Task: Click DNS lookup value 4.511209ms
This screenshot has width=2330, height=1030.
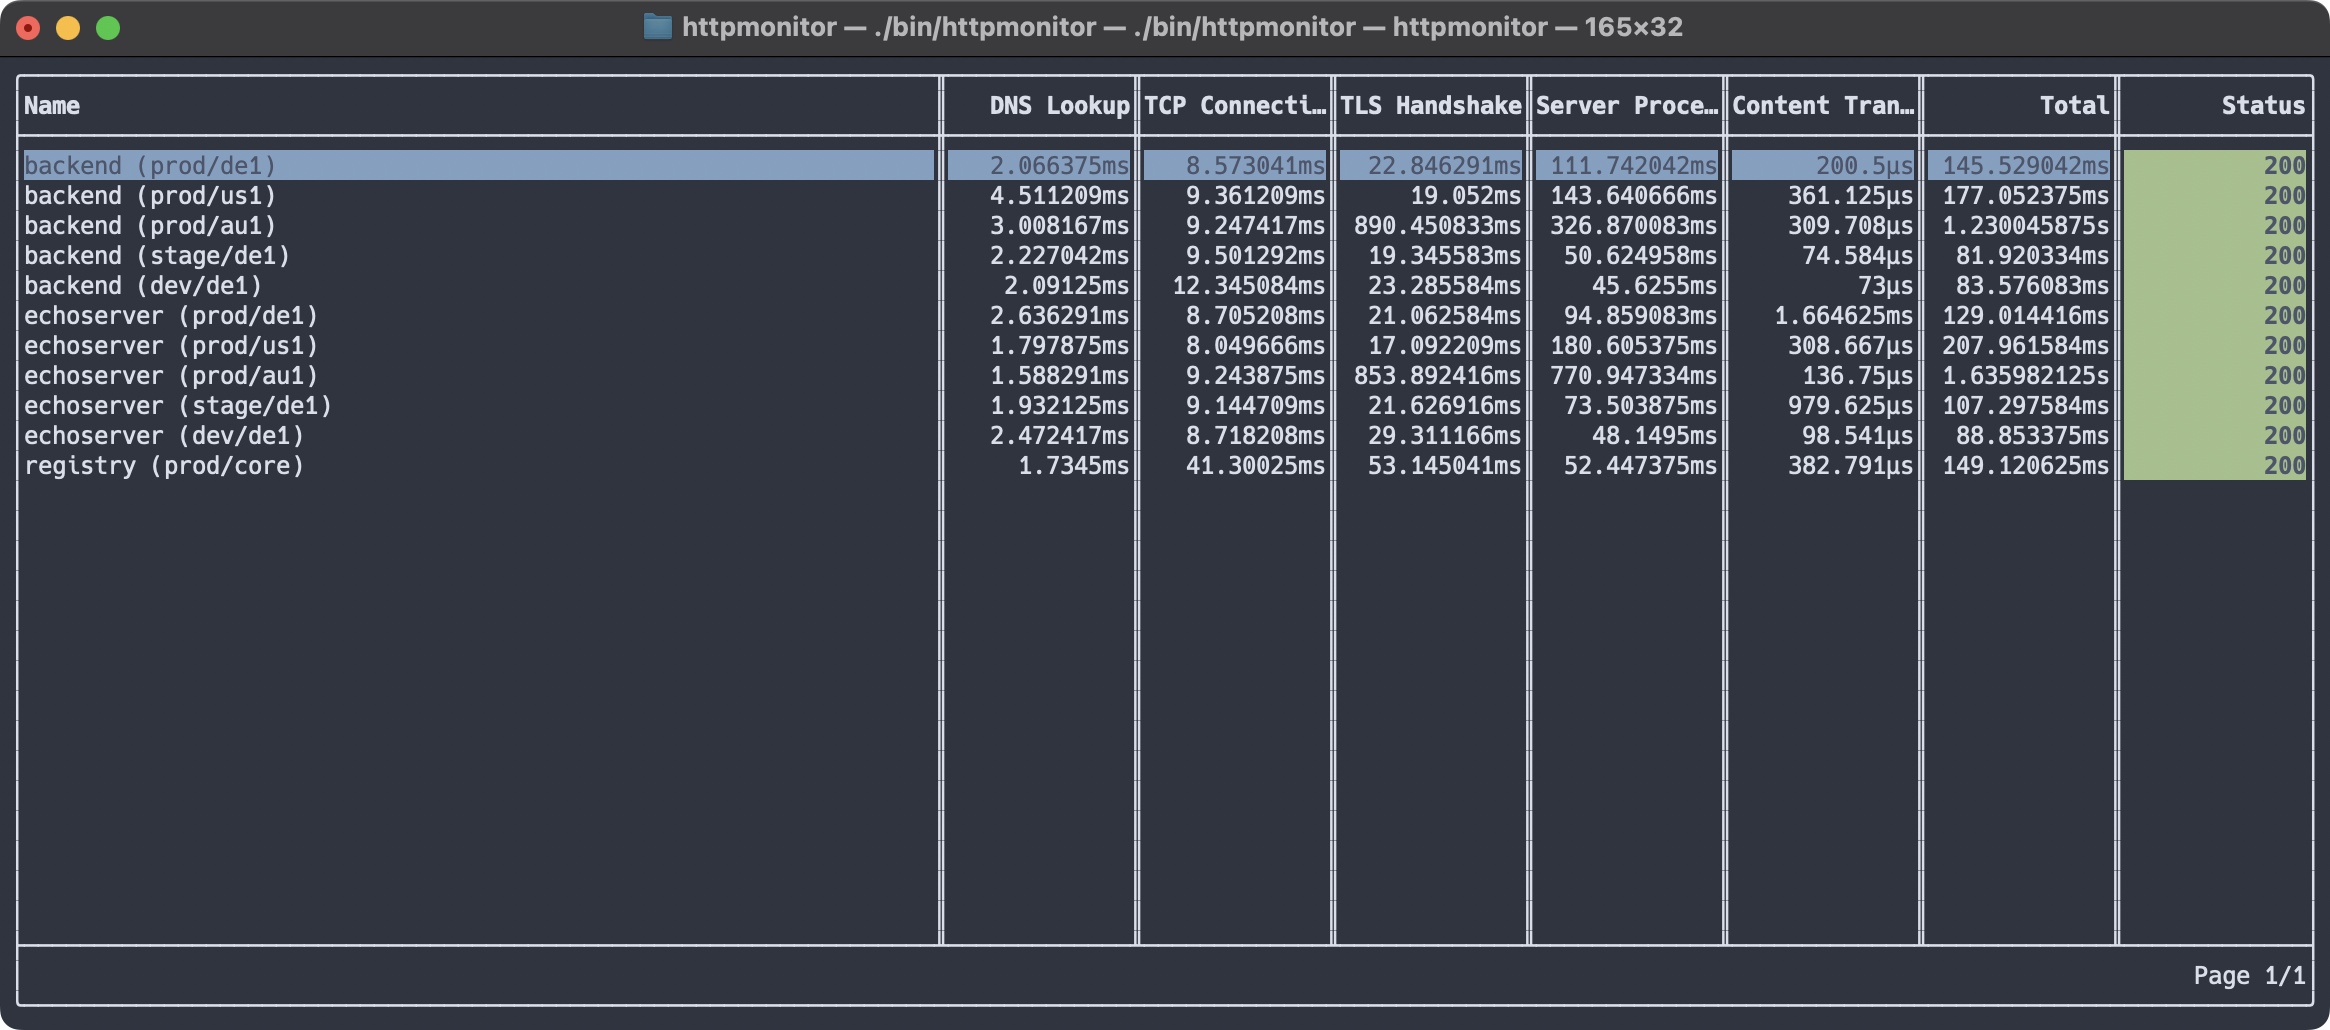Action: tap(1059, 195)
